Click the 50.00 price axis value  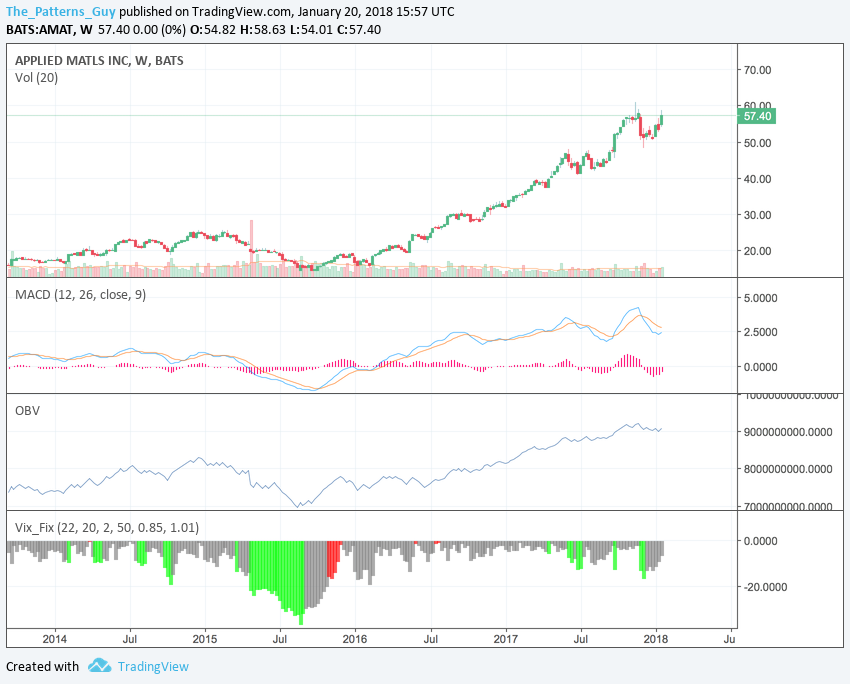tap(757, 143)
